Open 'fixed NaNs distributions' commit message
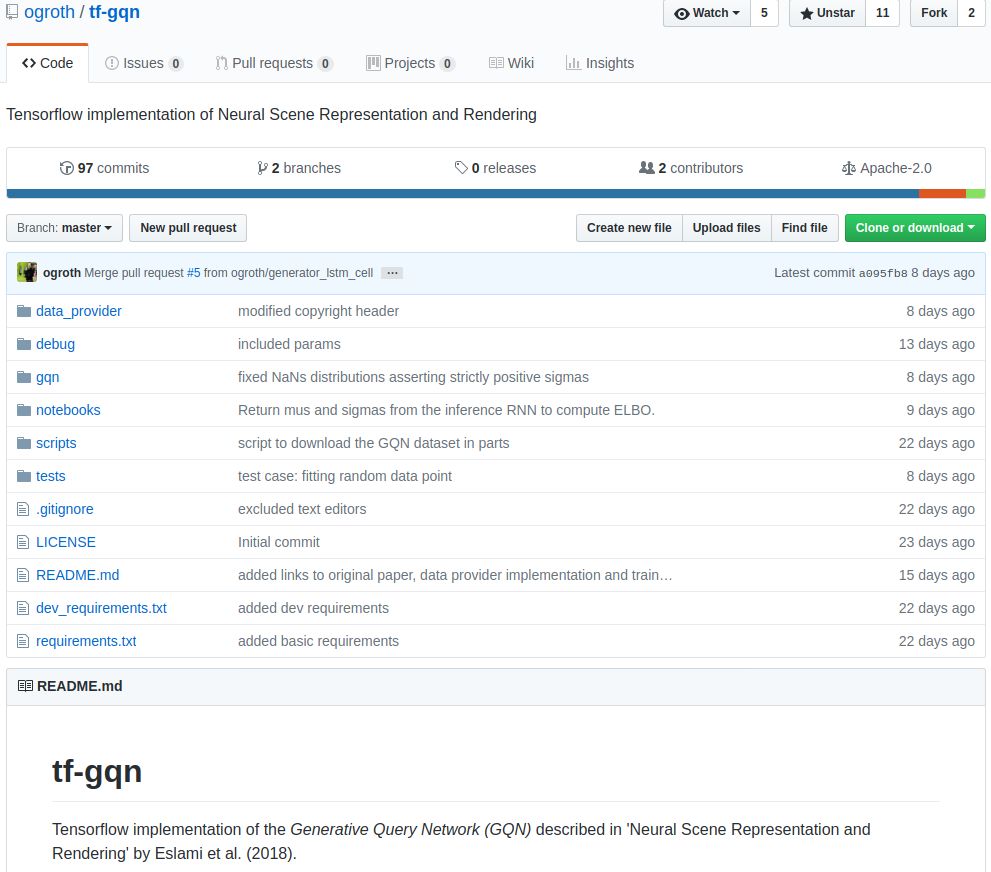 click(x=413, y=377)
